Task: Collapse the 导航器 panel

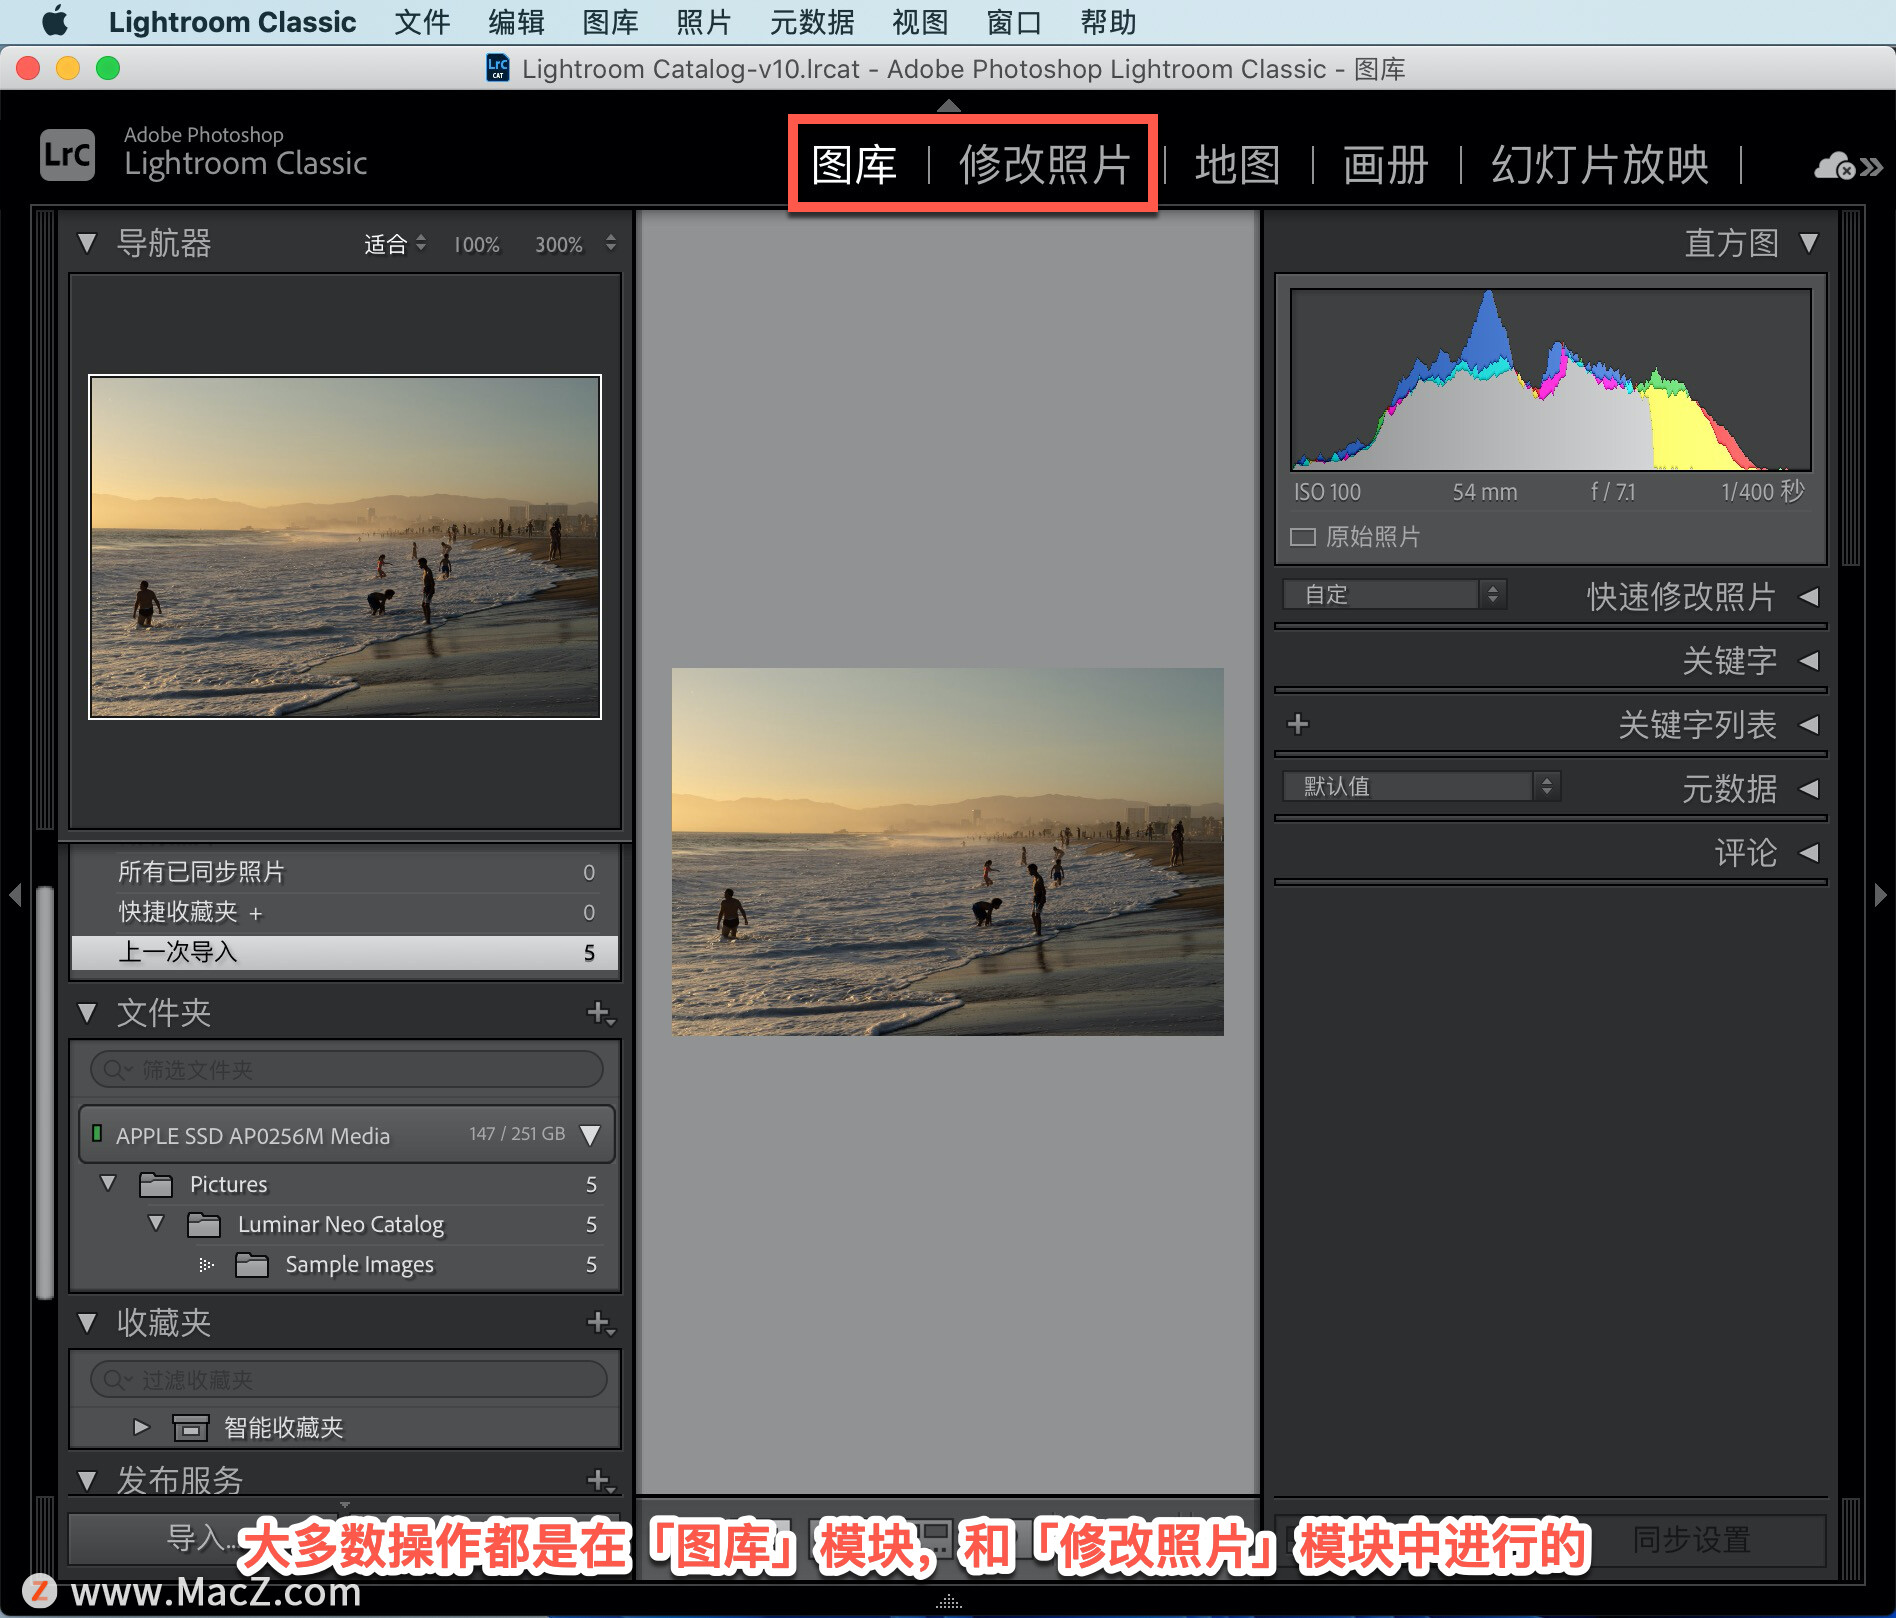Action: (87, 243)
